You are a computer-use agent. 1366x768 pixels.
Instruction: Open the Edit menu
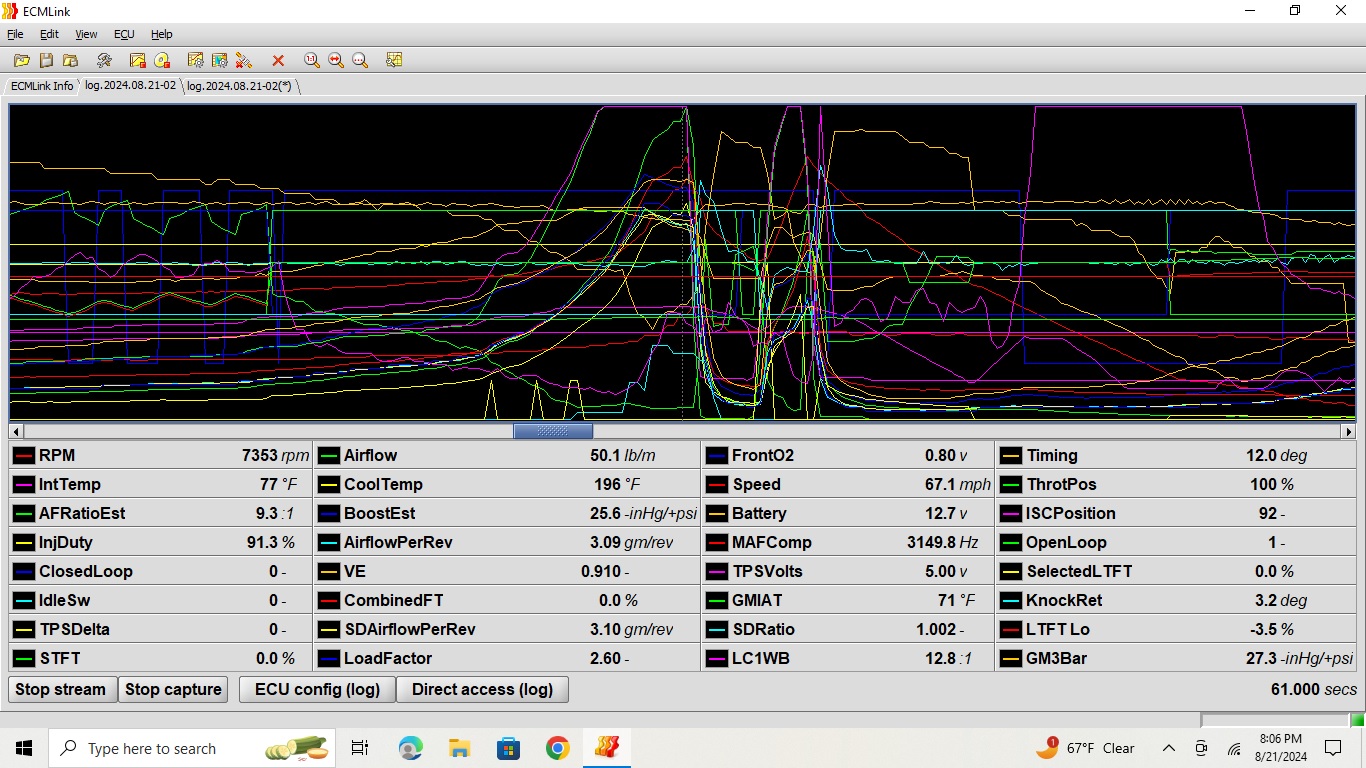click(x=49, y=34)
